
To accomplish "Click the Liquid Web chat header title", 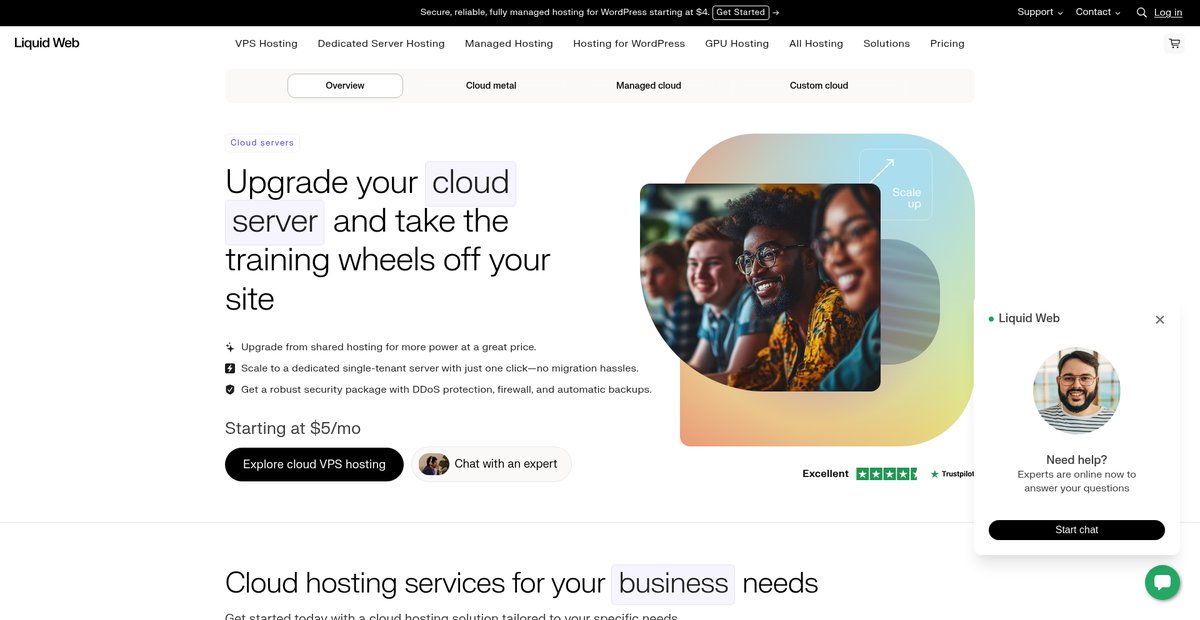I will pyautogui.click(x=1029, y=318).
